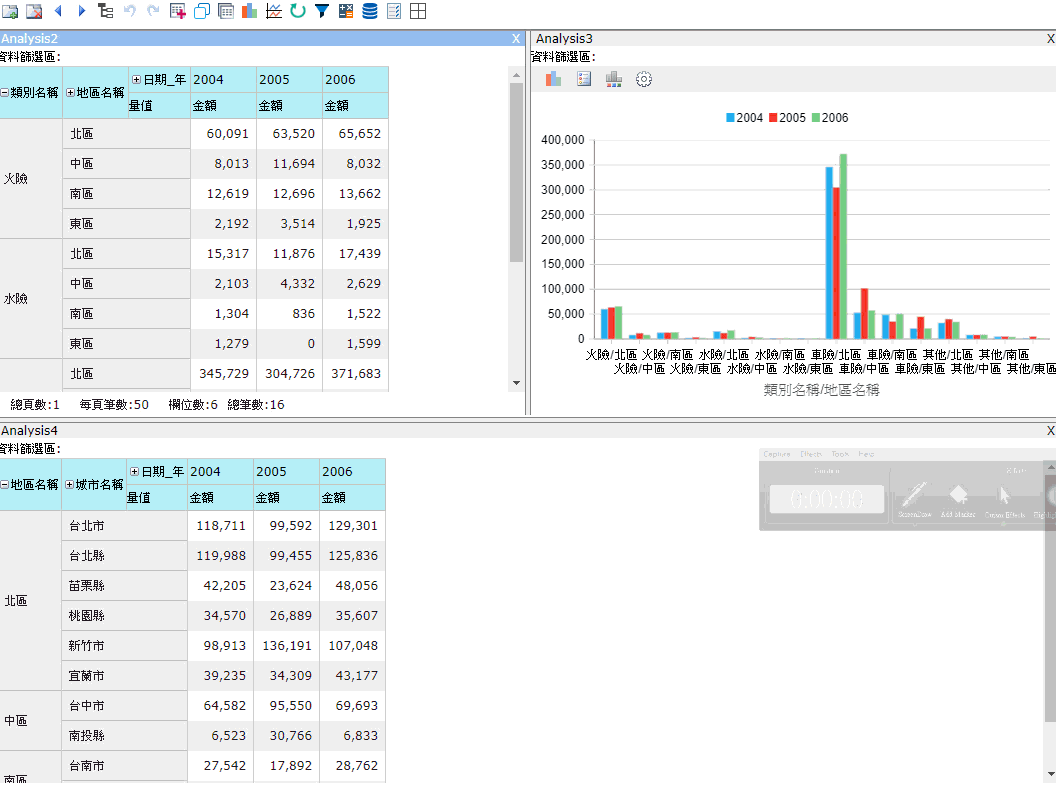
Task: Click the 2004 column header in Analysis2
Action: pos(223,79)
